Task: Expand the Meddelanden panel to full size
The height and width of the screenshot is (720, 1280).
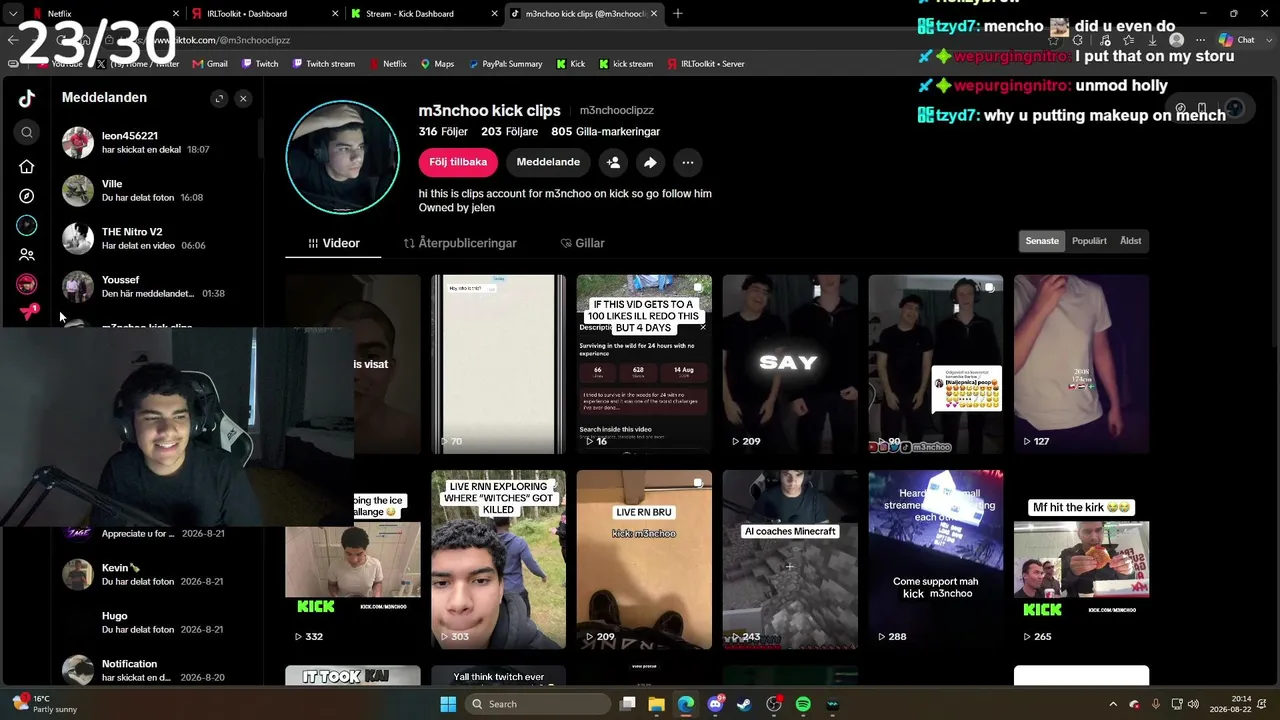Action: click(219, 98)
